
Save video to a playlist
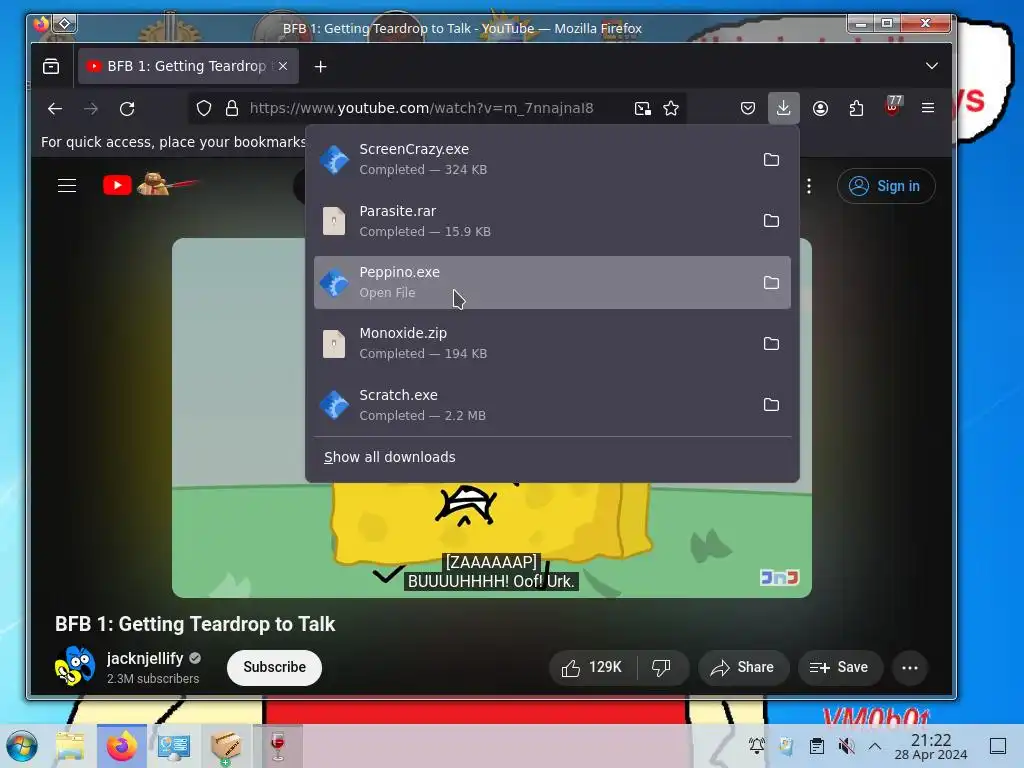pos(840,667)
